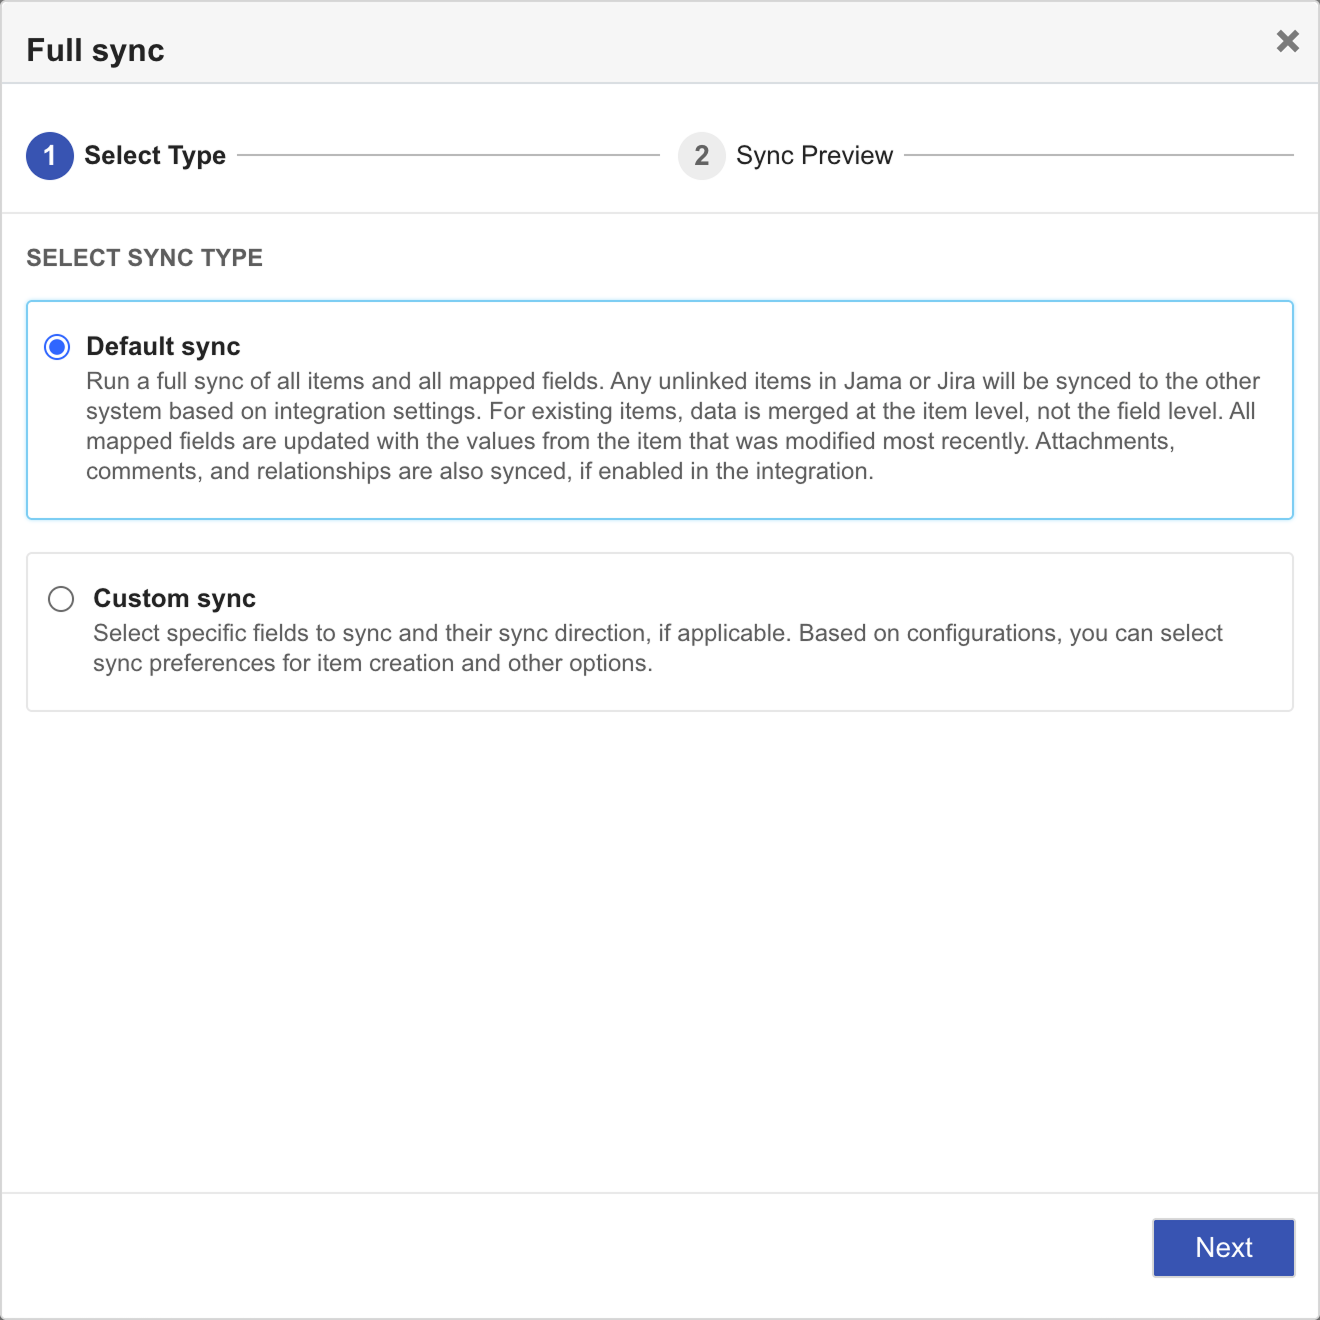
Task: Click the Select Type step label
Action: tap(154, 155)
